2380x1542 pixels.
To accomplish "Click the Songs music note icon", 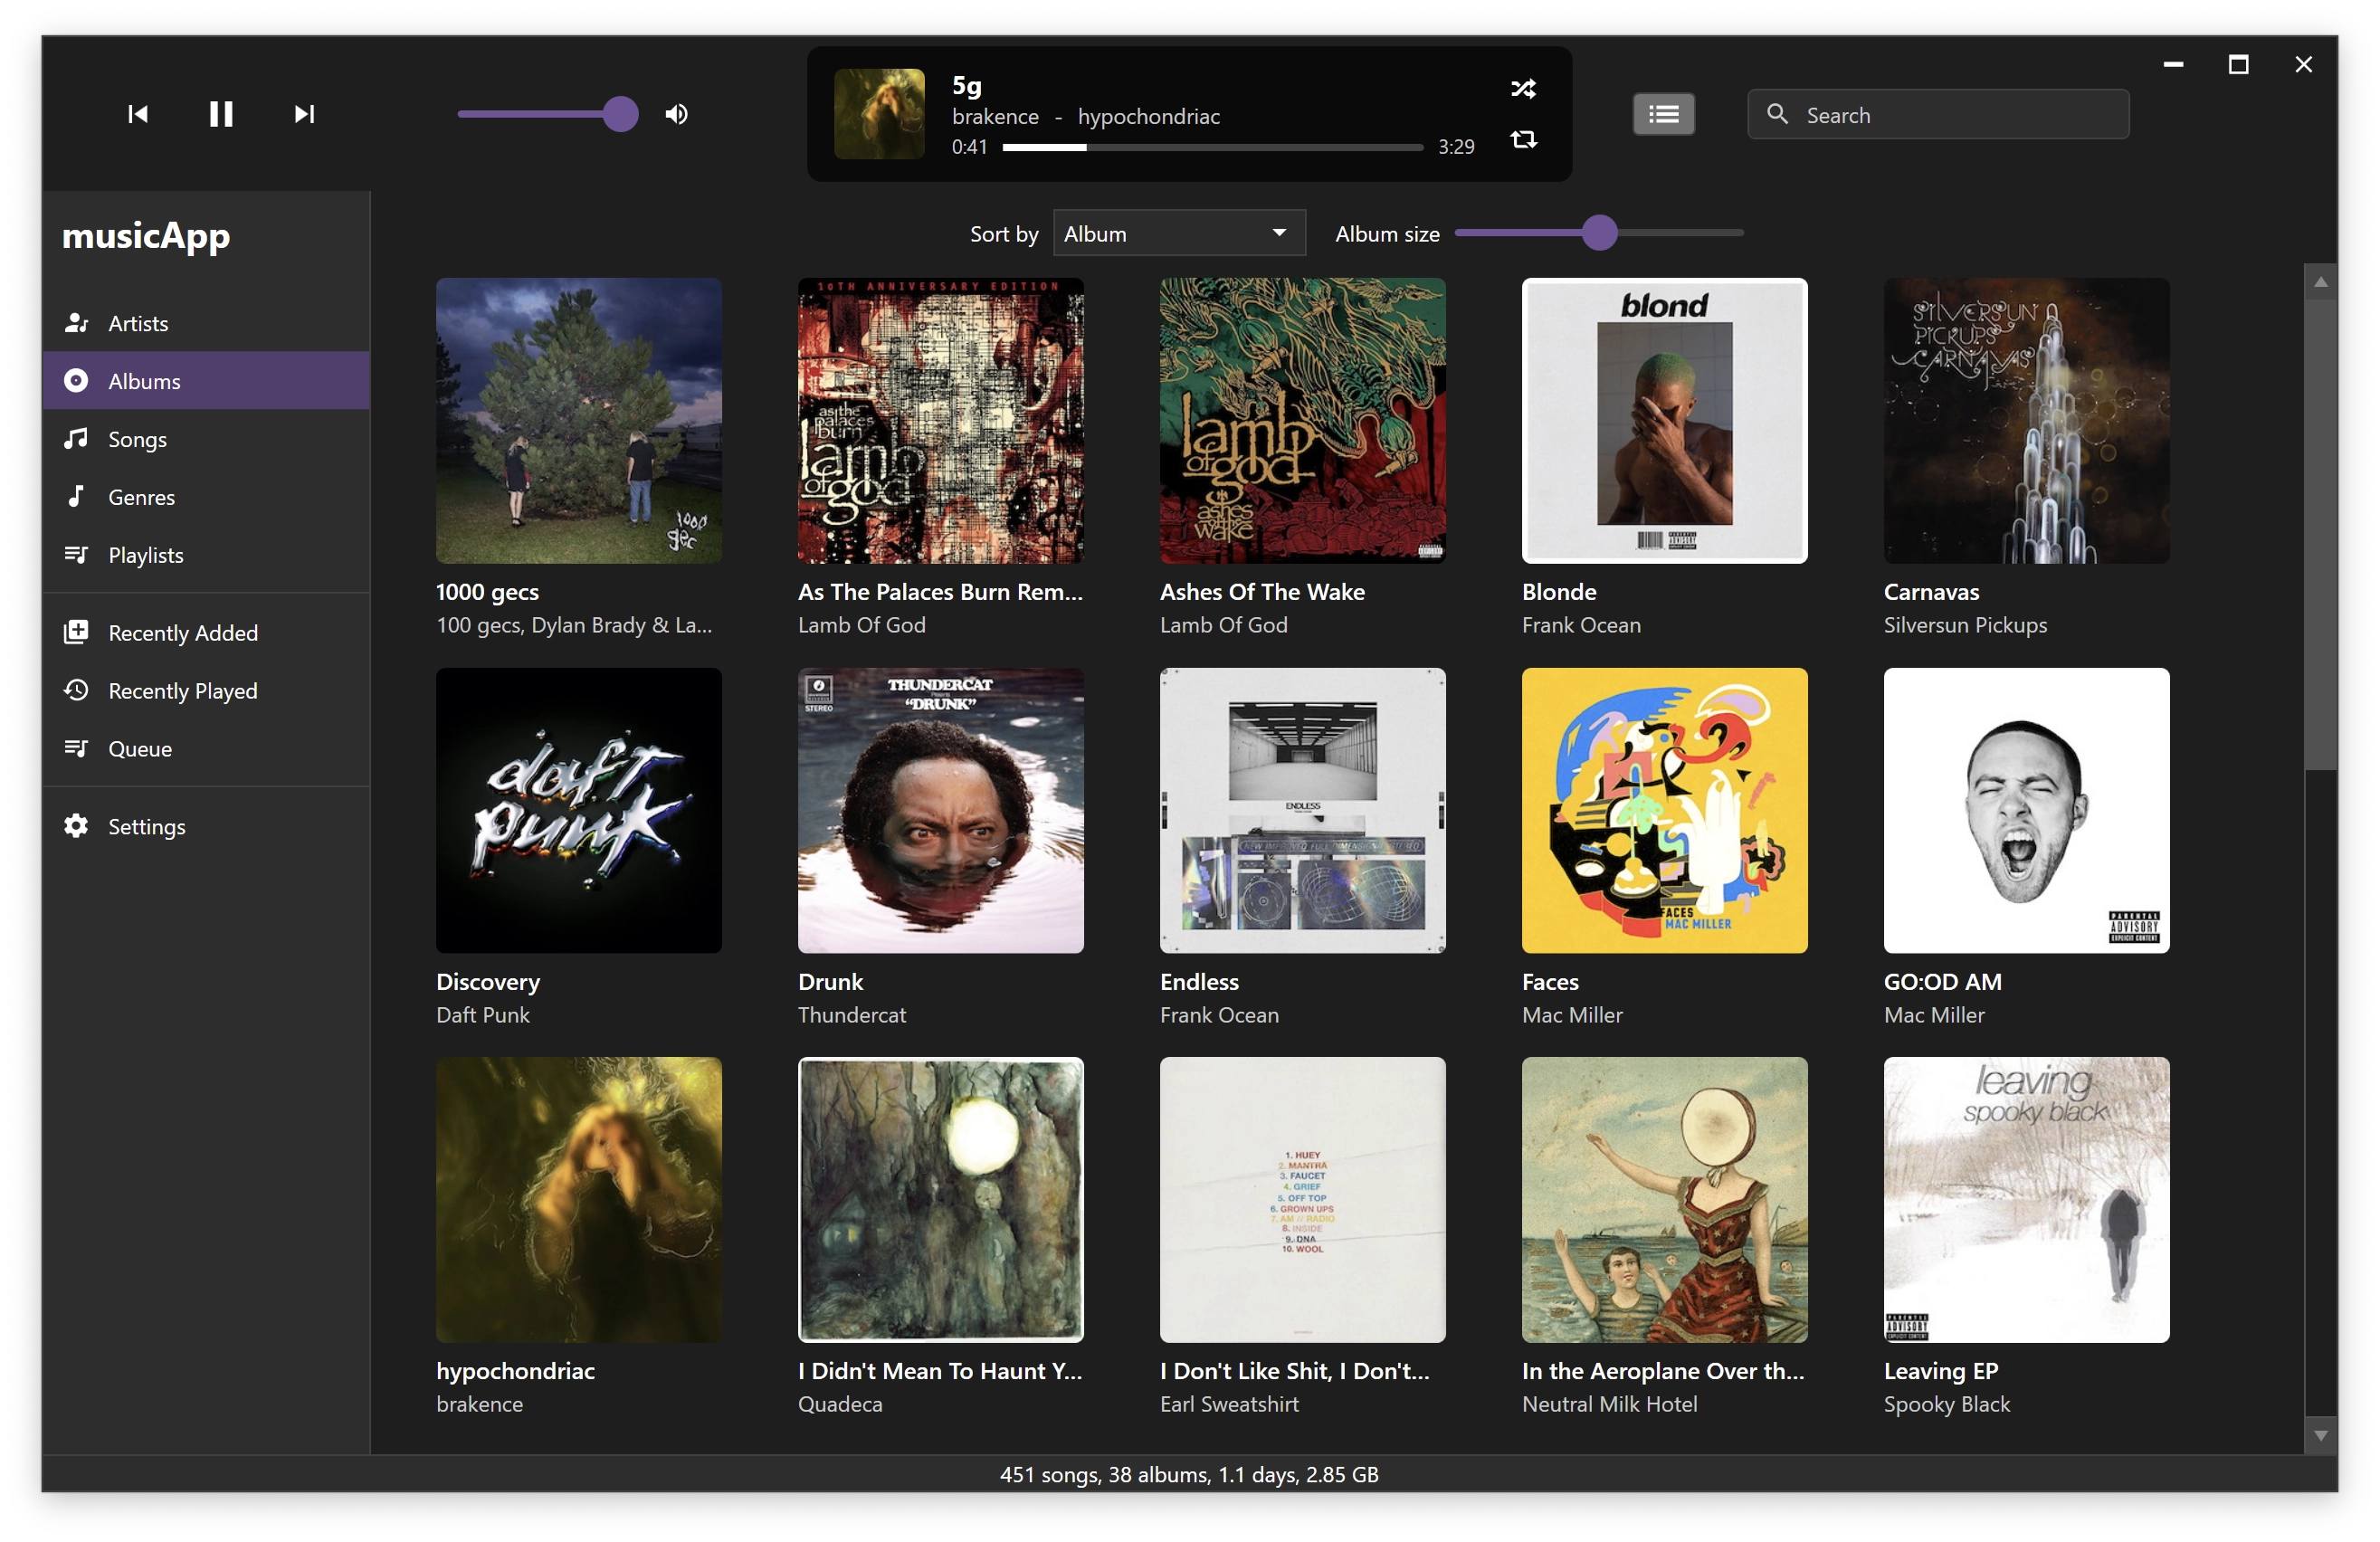I will [x=76, y=439].
